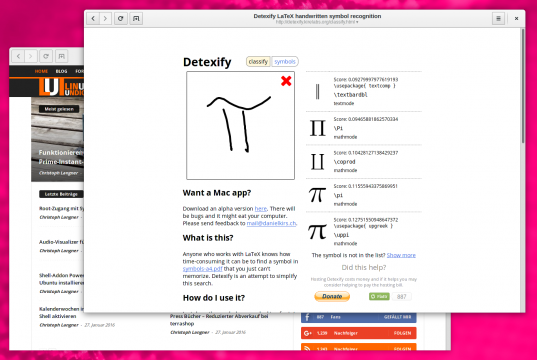Go forward in the background browser window
This screenshot has width=537, height=360.
(31, 56)
